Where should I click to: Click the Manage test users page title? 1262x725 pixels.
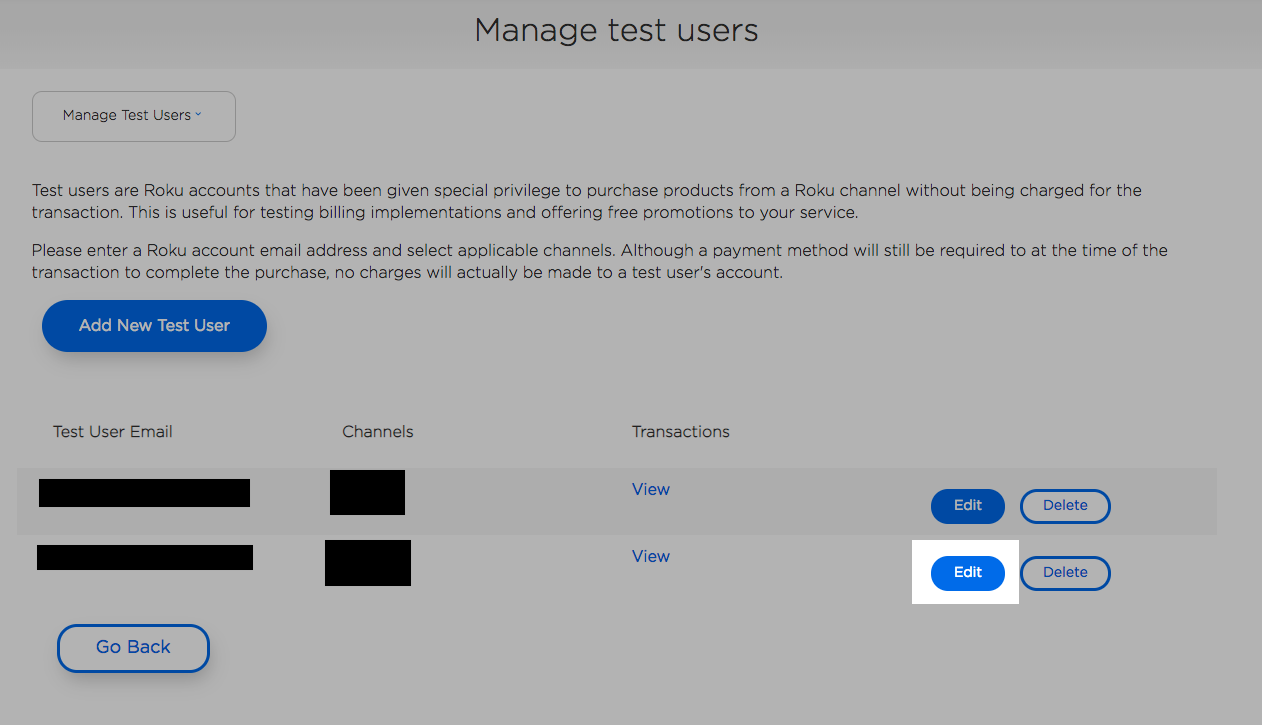(616, 30)
